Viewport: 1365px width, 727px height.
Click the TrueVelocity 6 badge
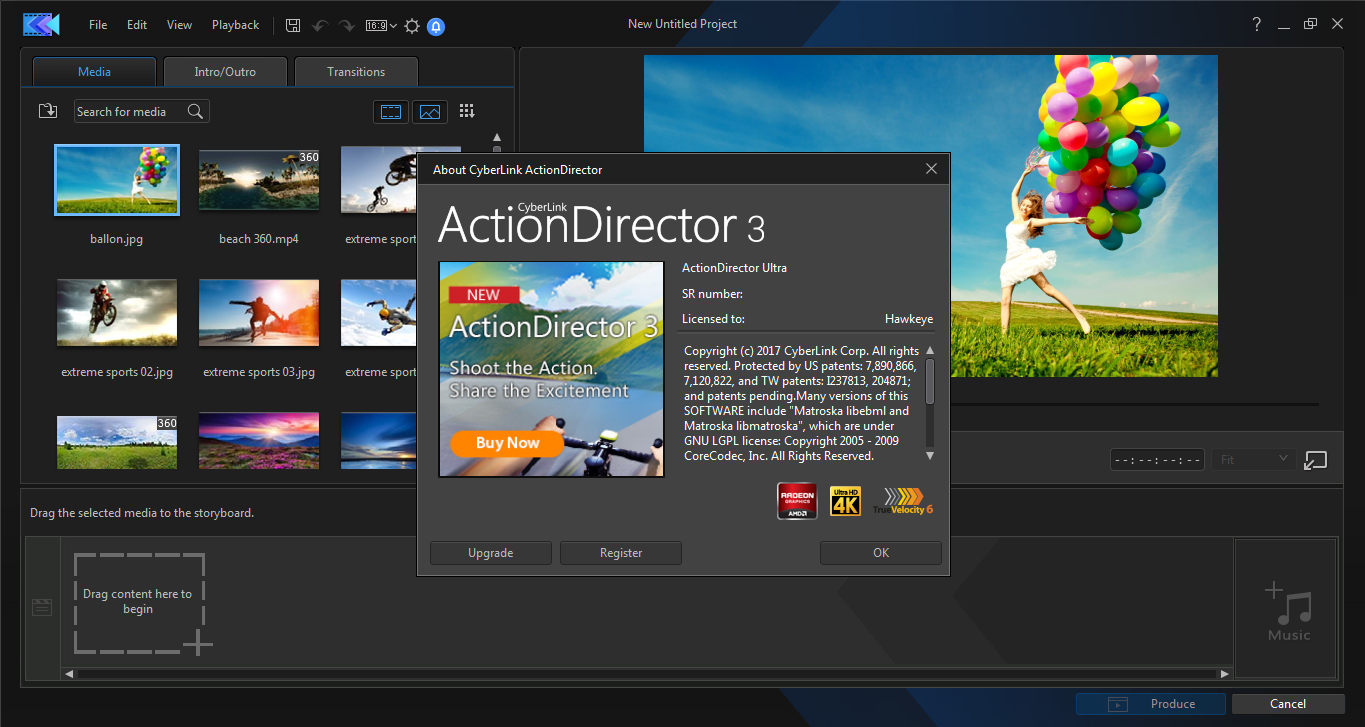coord(903,501)
